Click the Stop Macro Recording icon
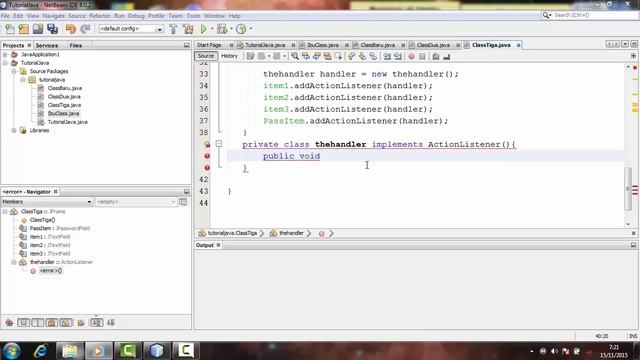Screen dimensions: 640x360 pos(422,56)
